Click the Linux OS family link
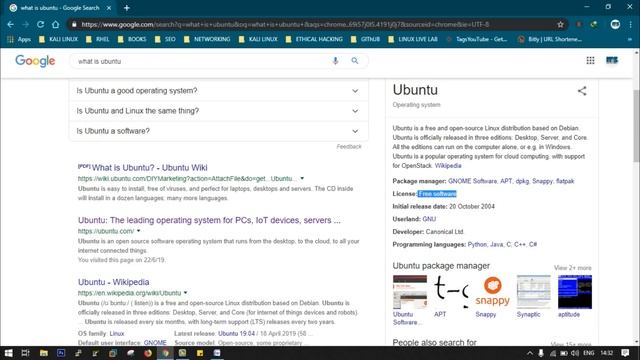 coord(117,333)
